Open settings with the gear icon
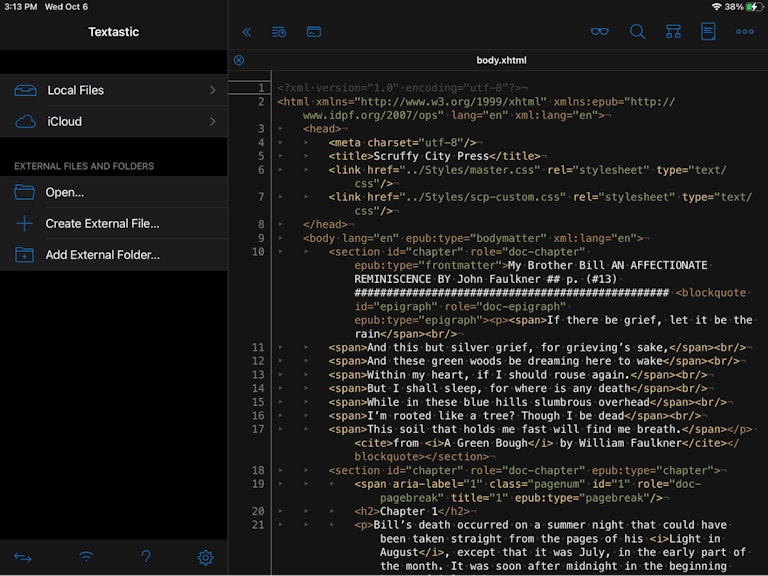This screenshot has width=768, height=576. tap(206, 557)
